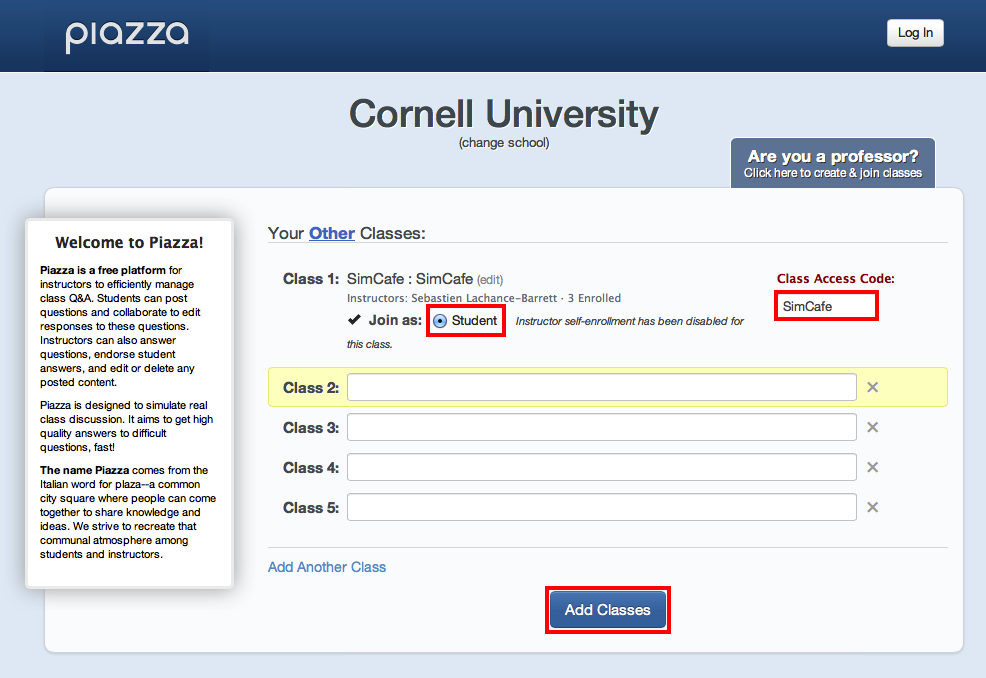Click the Add Classes button
Screen dimensions: 986x678
(607, 609)
